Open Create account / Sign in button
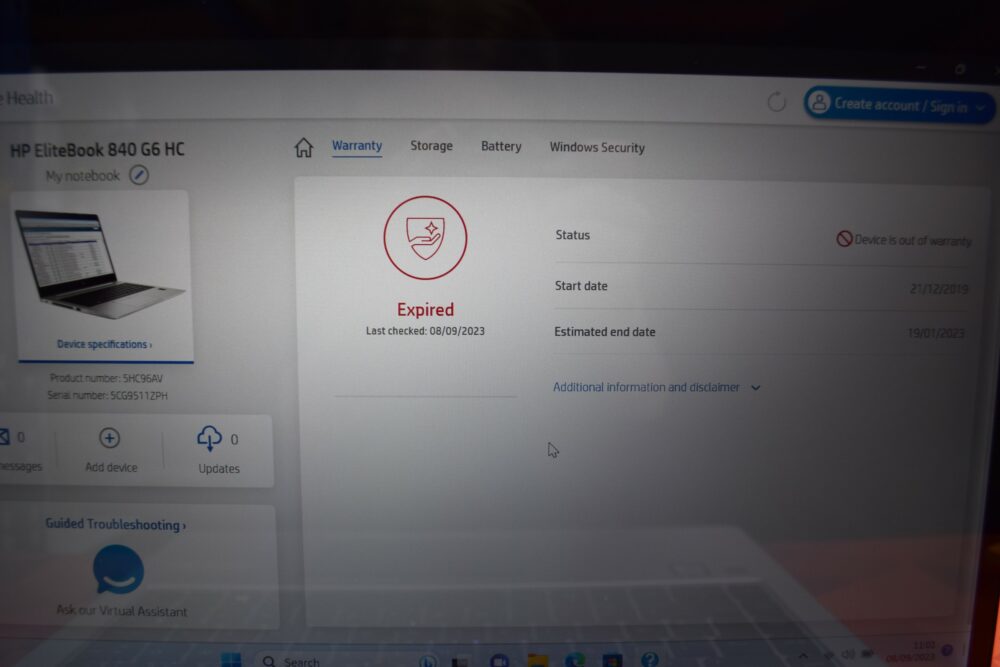The width and height of the screenshot is (1000, 667). pyautogui.click(x=898, y=105)
